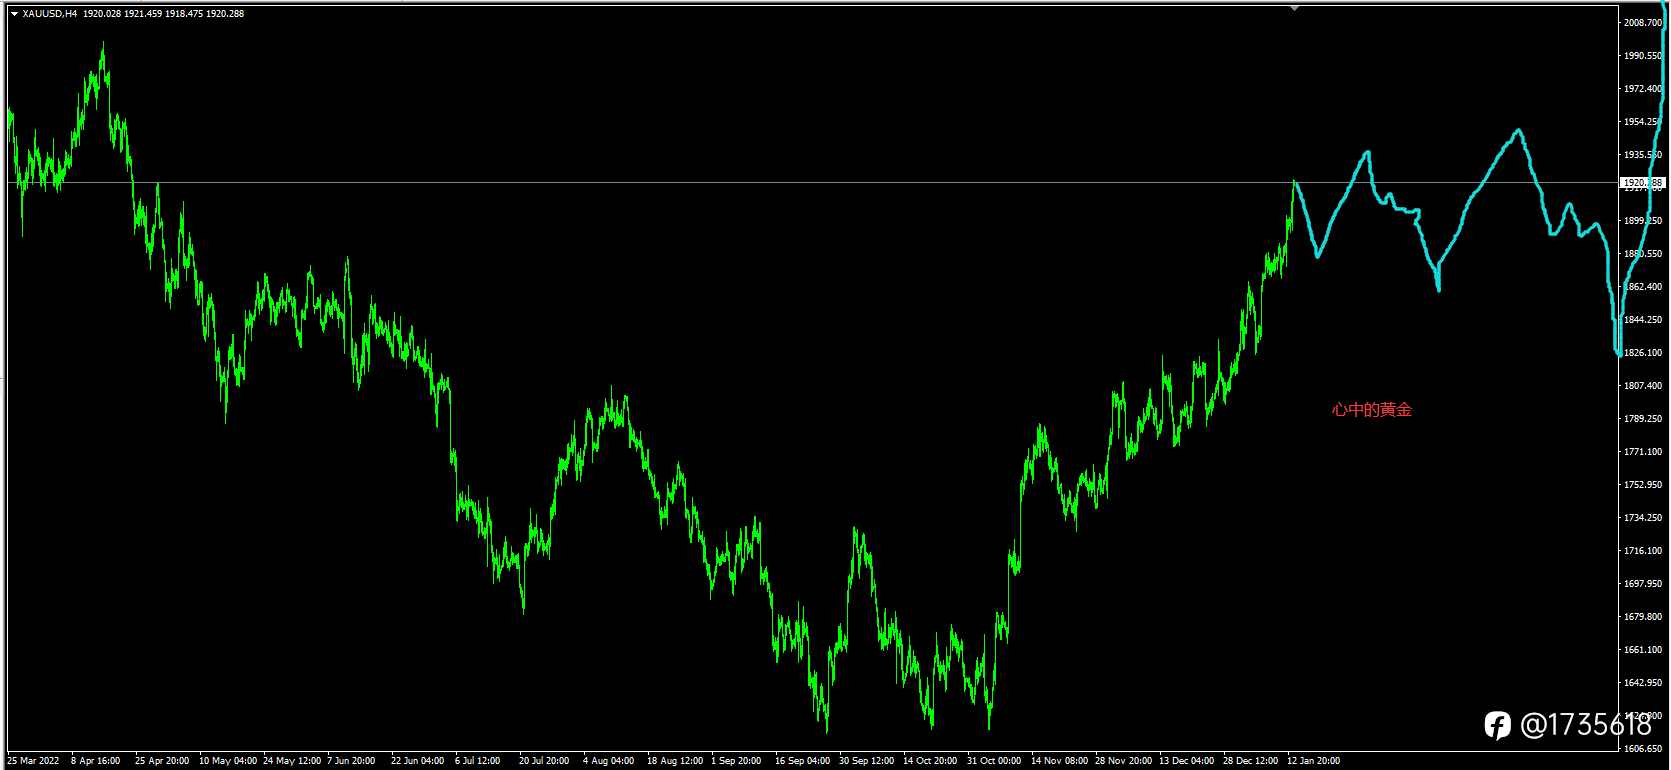
Task: Click the 2008.700 price axis label
Action: click(x=1643, y=22)
